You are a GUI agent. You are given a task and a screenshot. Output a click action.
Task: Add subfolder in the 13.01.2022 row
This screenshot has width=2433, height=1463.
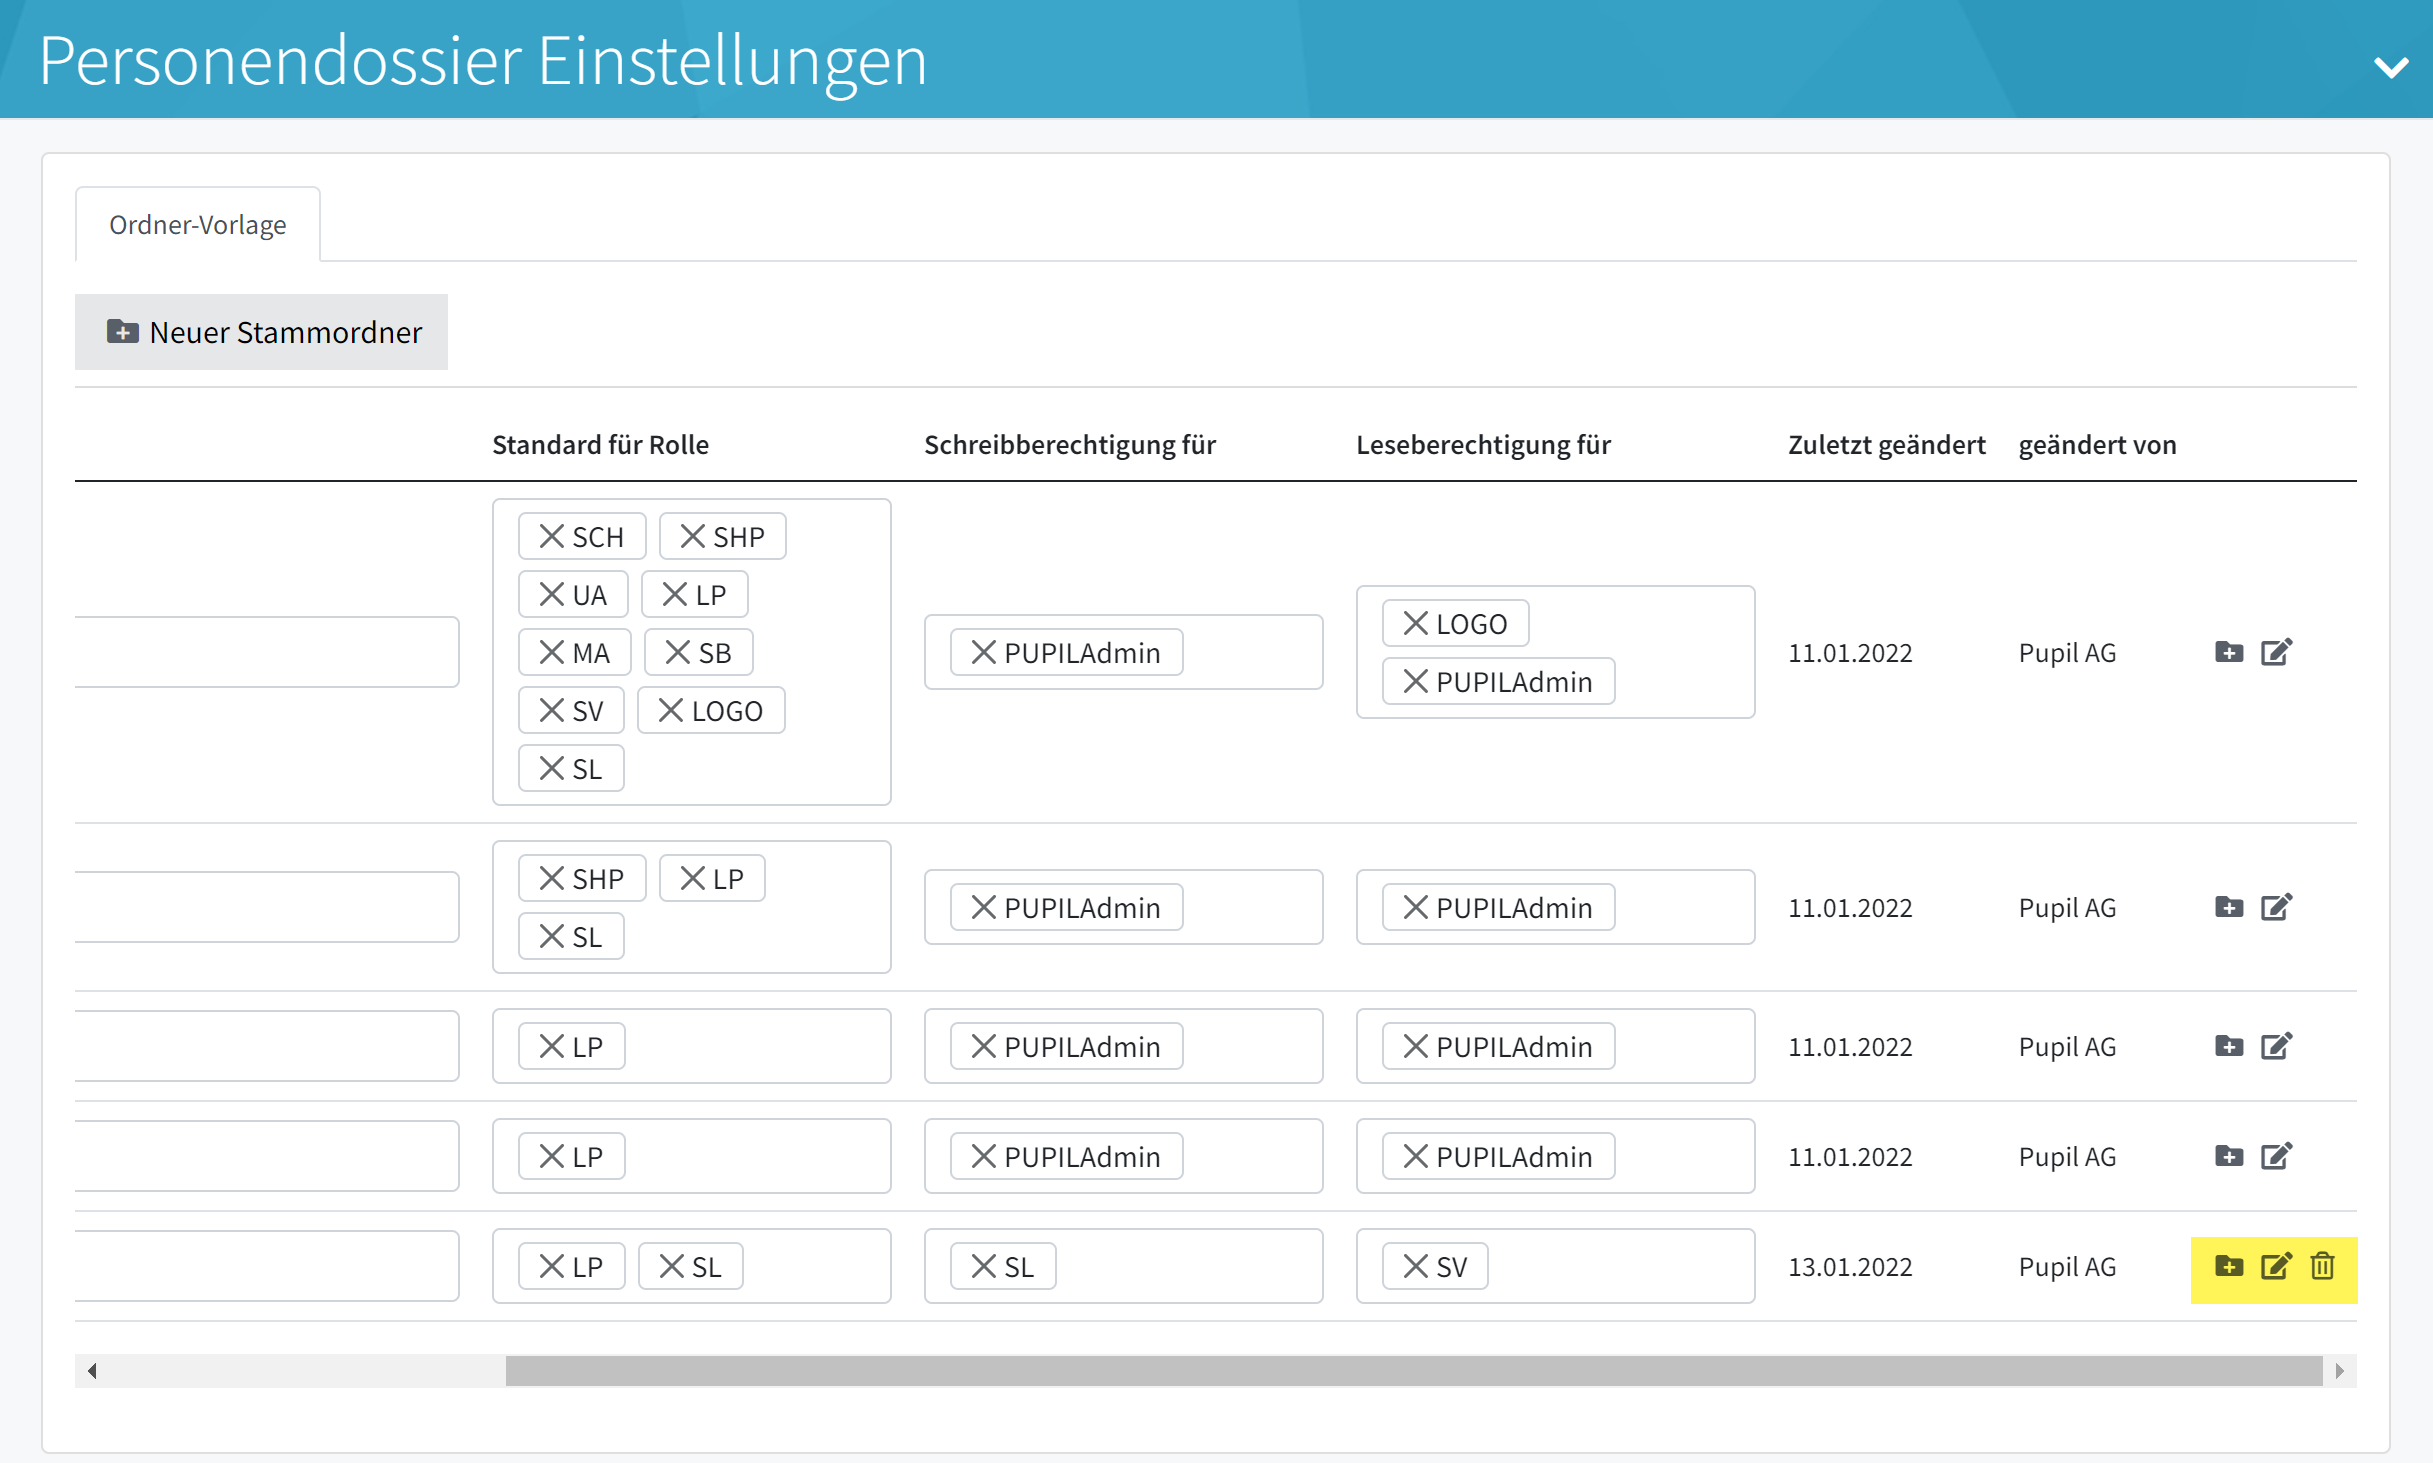pos(2229,1266)
